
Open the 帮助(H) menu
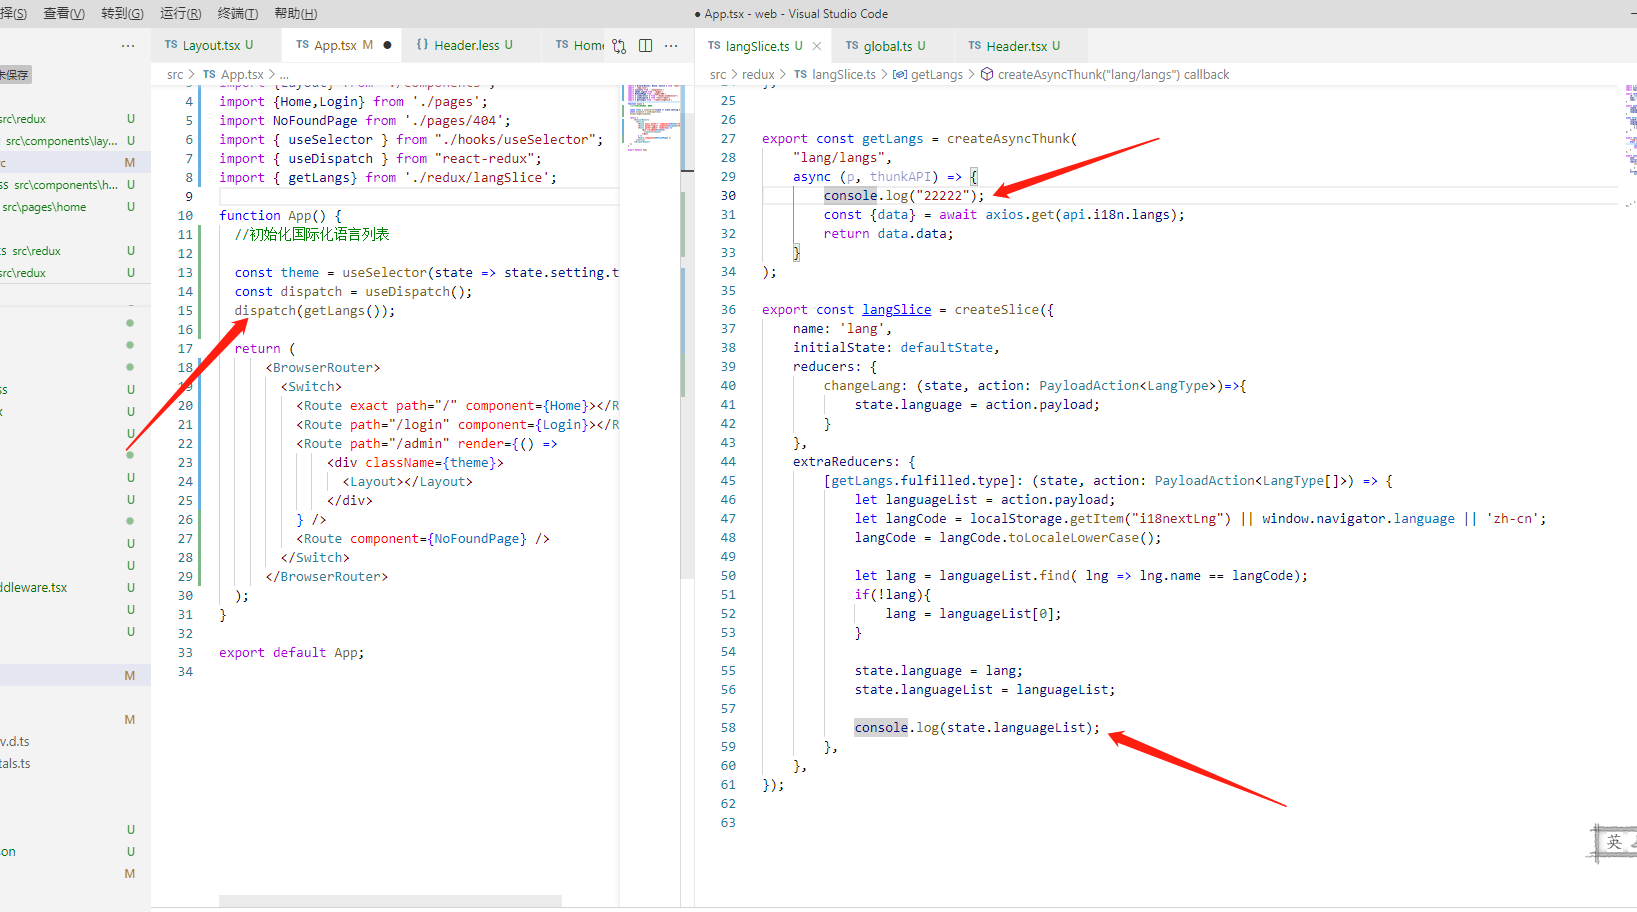(296, 13)
